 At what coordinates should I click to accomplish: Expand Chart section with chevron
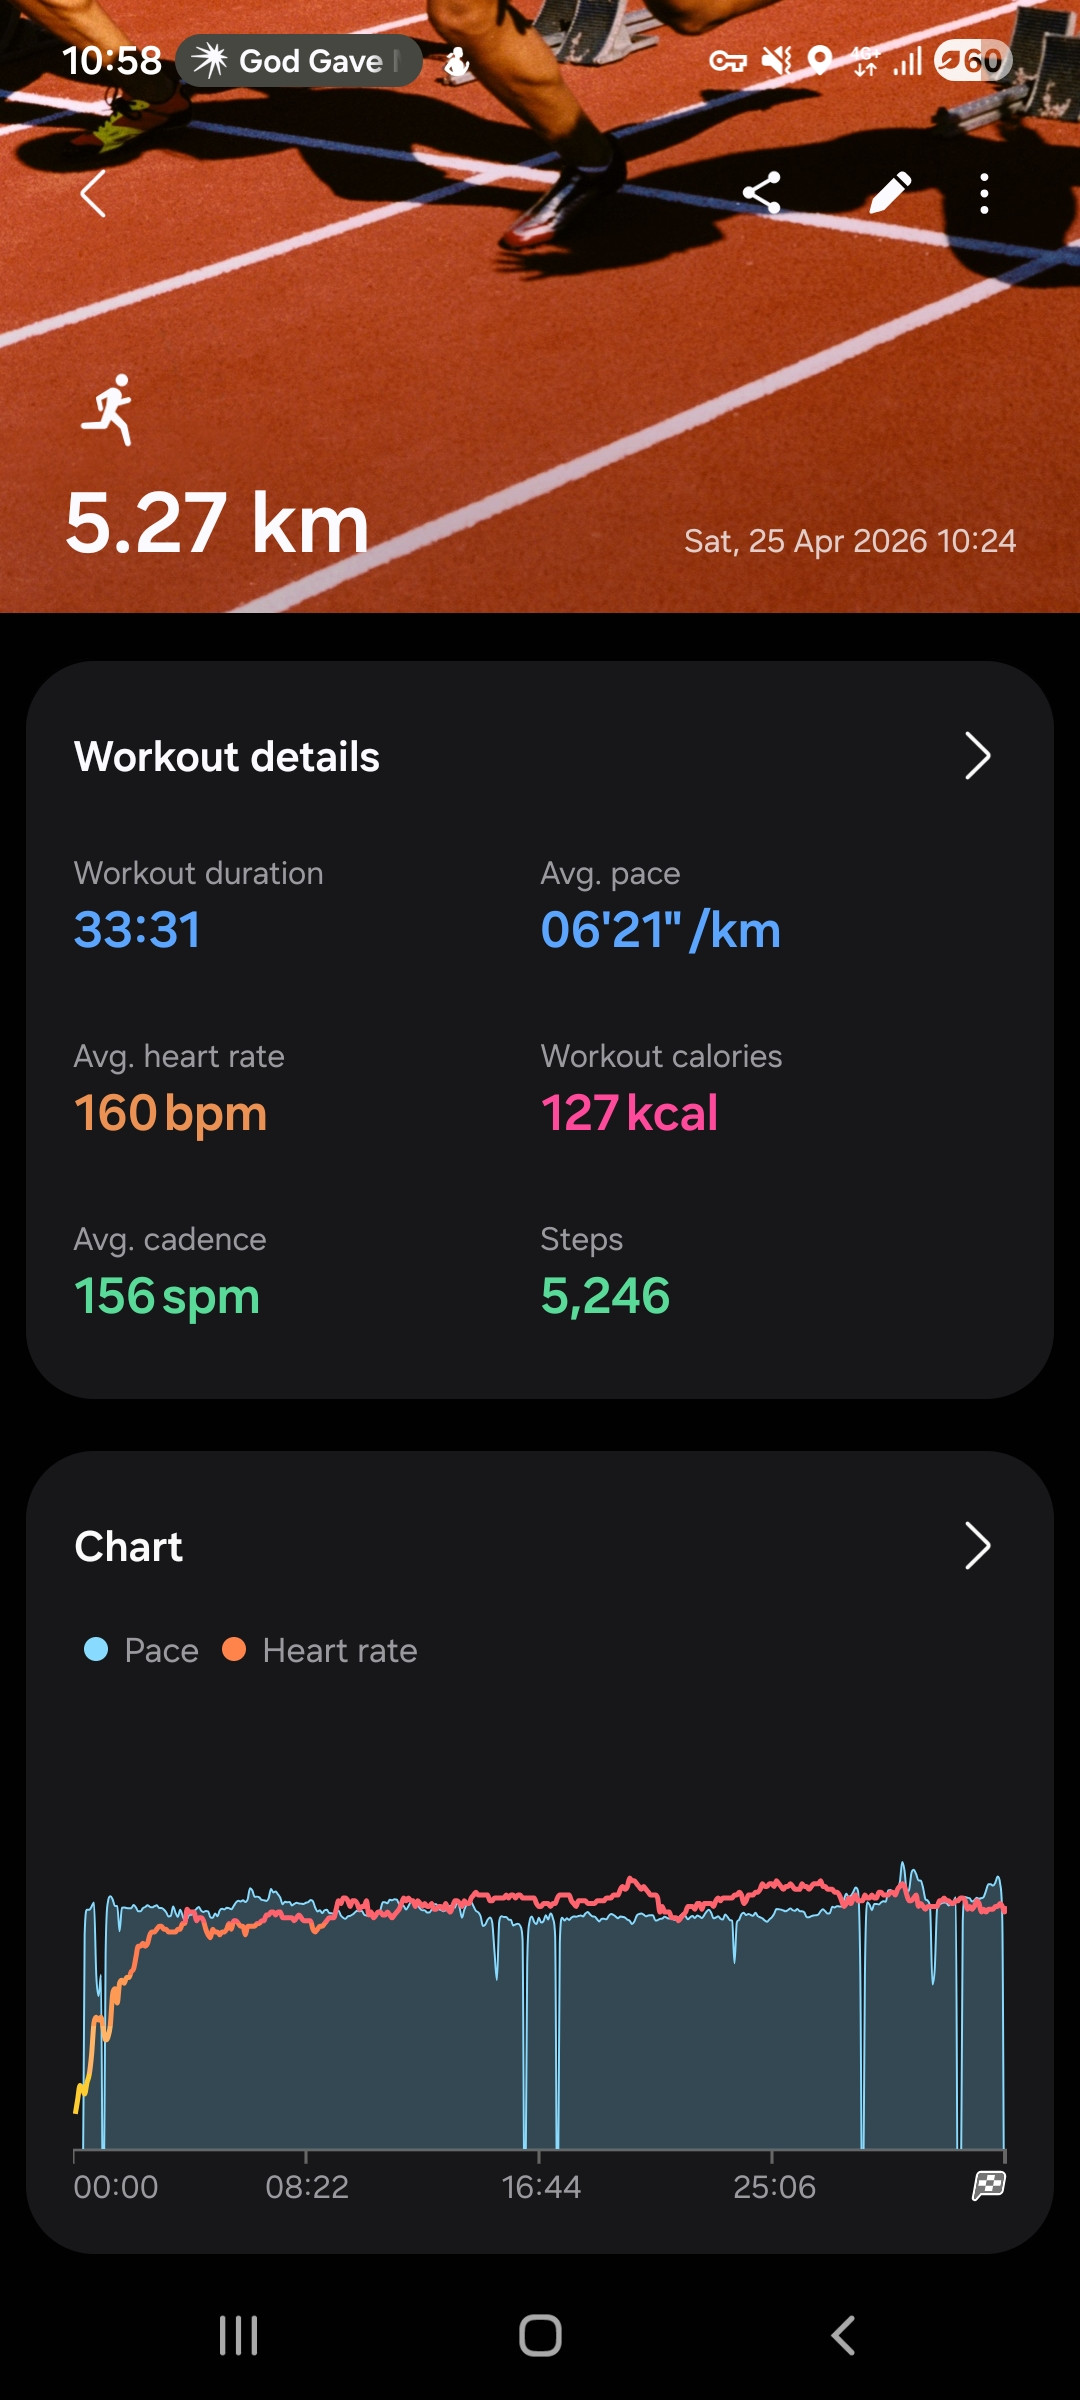coord(977,1546)
